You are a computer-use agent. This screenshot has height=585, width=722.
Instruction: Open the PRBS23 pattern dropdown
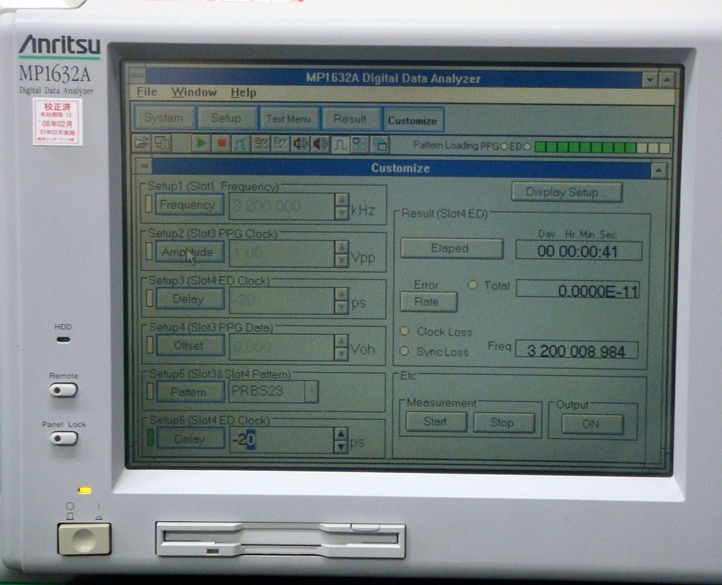click(x=312, y=392)
